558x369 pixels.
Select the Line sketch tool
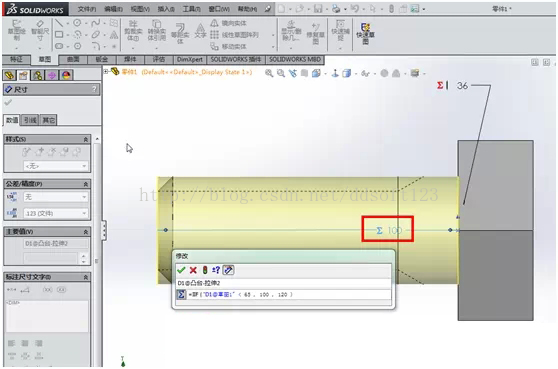(59, 23)
